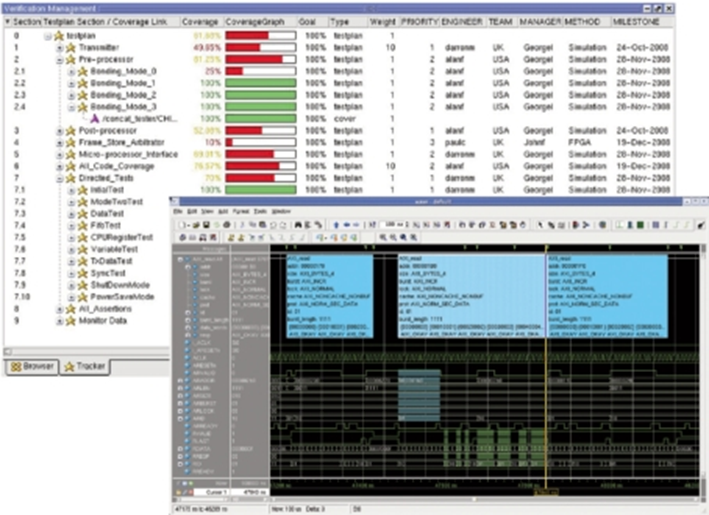Screen dimensions: 709x515
Task: Click the star icon beside All_Assertions
Action: 70,309
